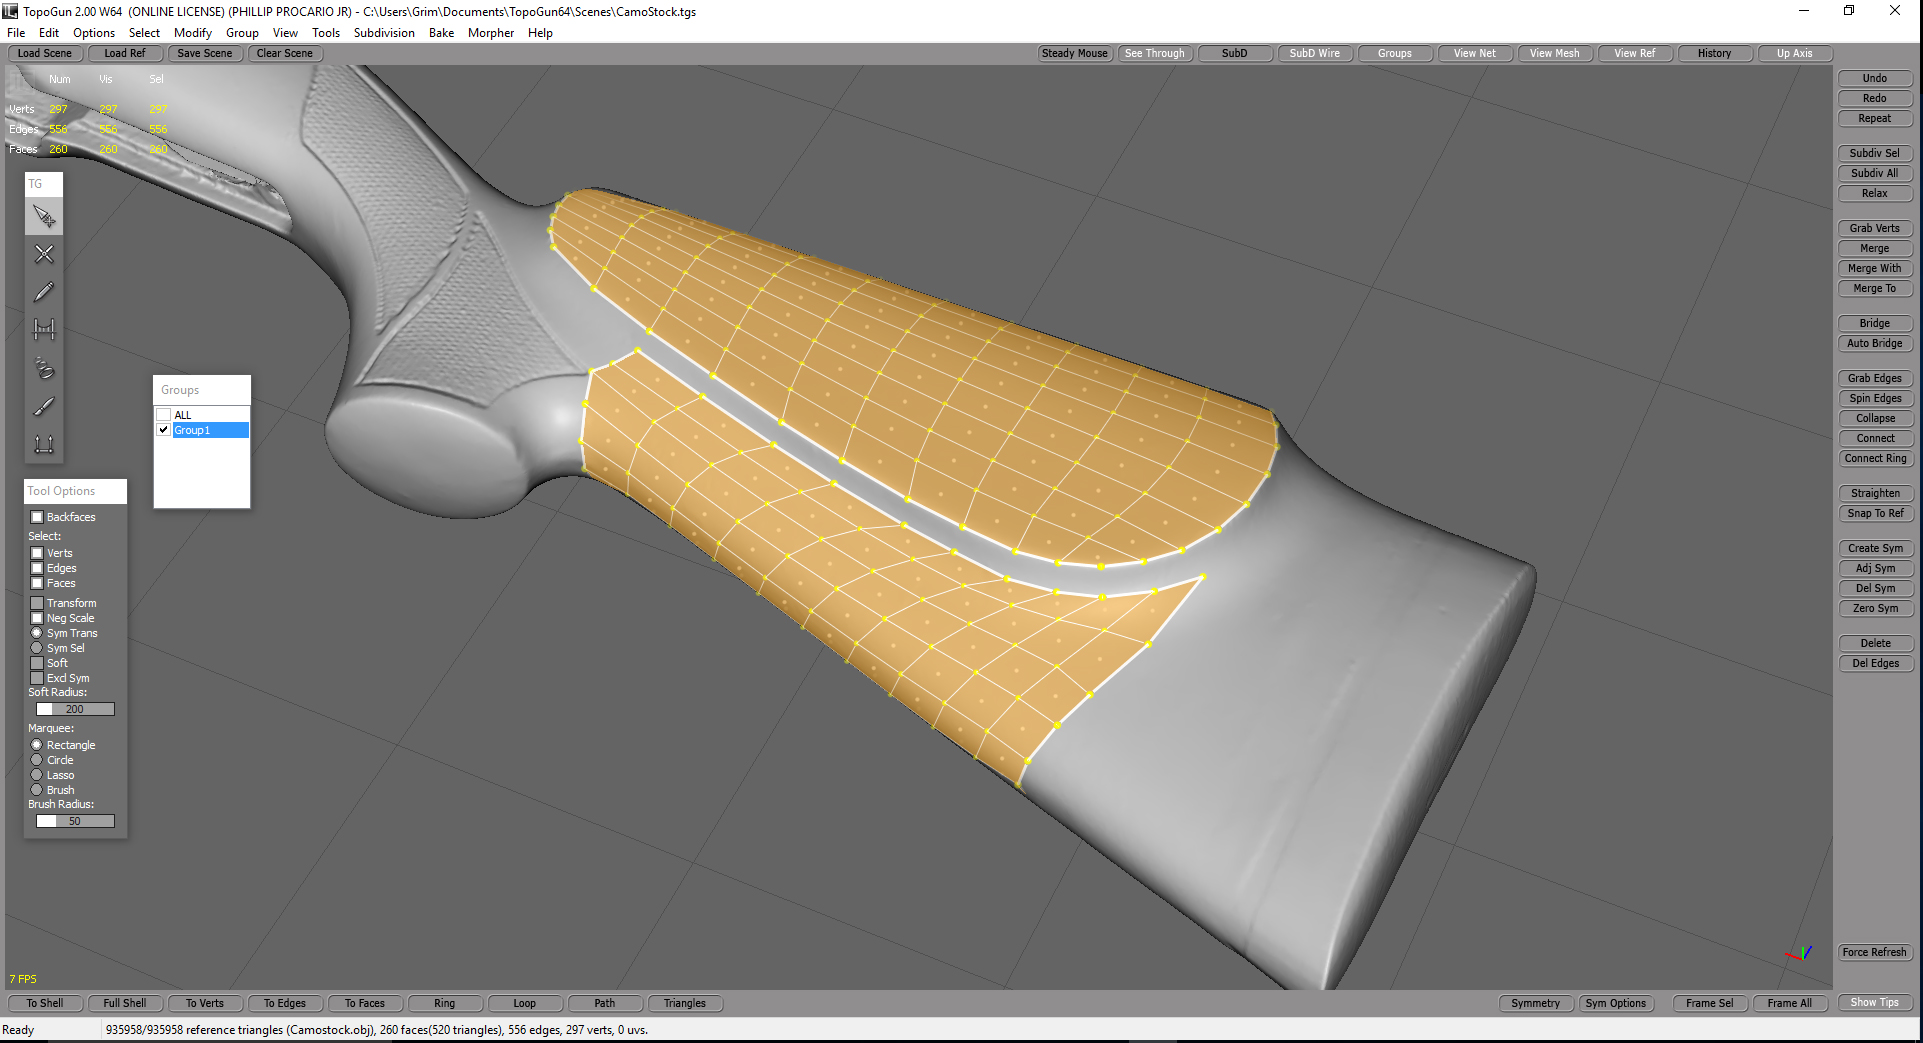The image size is (1923, 1043).
Task: Enable the Excl Sym checkbox
Action: [x=37, y=678]
